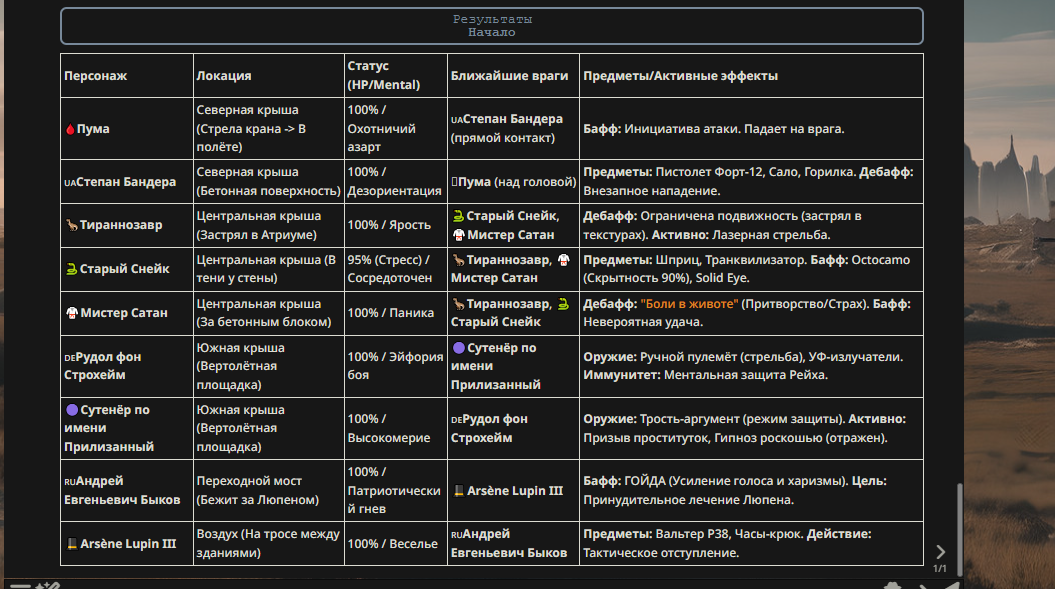This screenshot has width=1055, height=589.
Task: Select Arsène Lupin III in the Персонаж column
Action: tap(120, 544)
